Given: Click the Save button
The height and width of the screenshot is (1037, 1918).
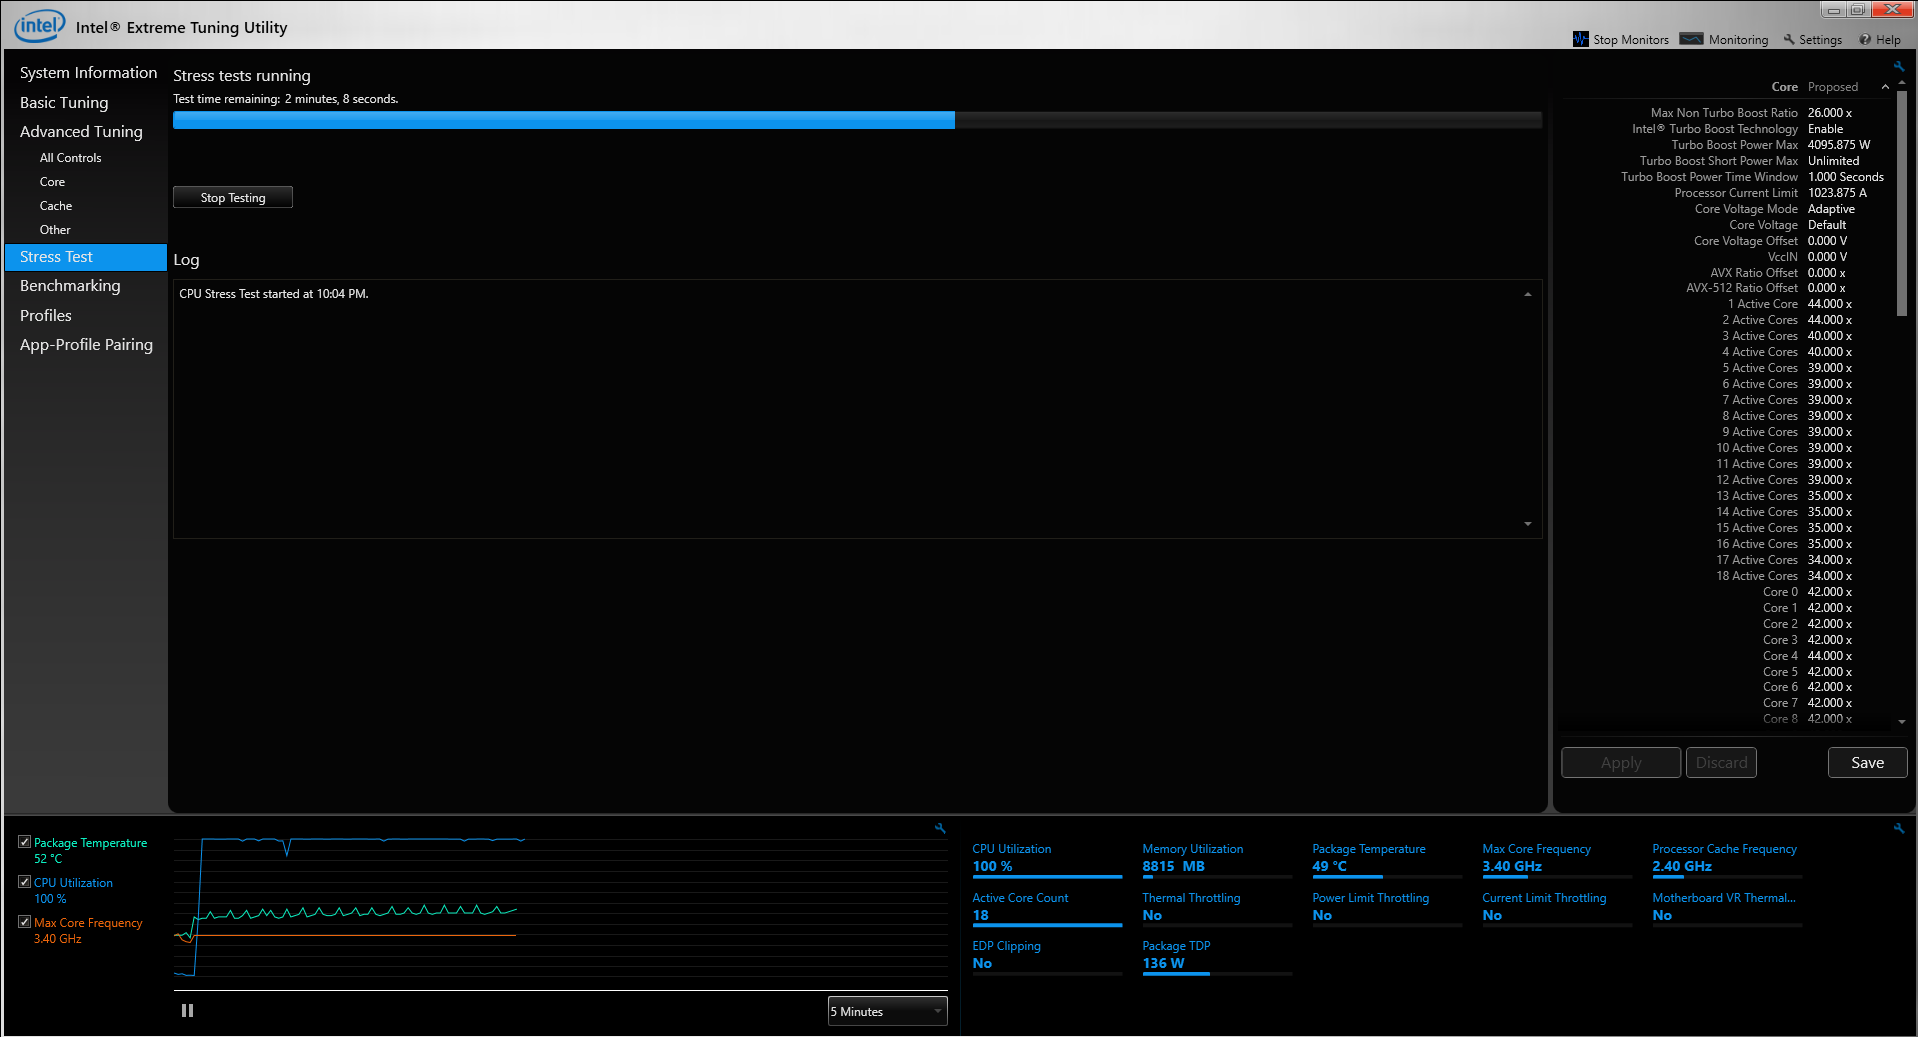Looking at the screenshot, I should tap(1866, 762).
